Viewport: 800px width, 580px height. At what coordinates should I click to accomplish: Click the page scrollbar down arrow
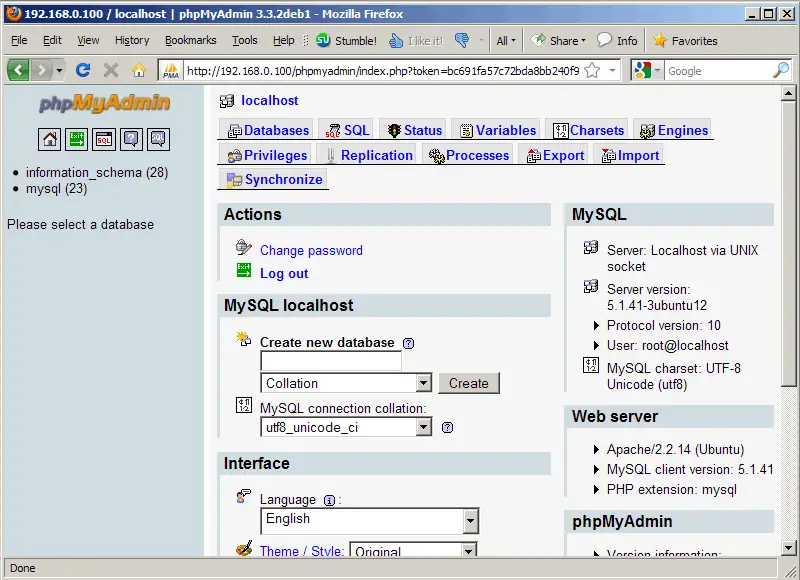coord(788,548)
